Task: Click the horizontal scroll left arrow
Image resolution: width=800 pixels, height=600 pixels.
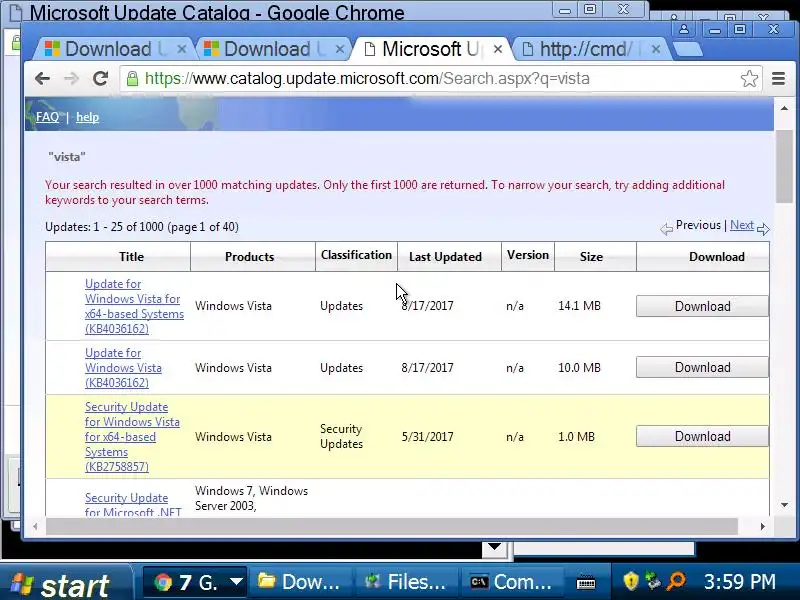Action: point(35,526)
